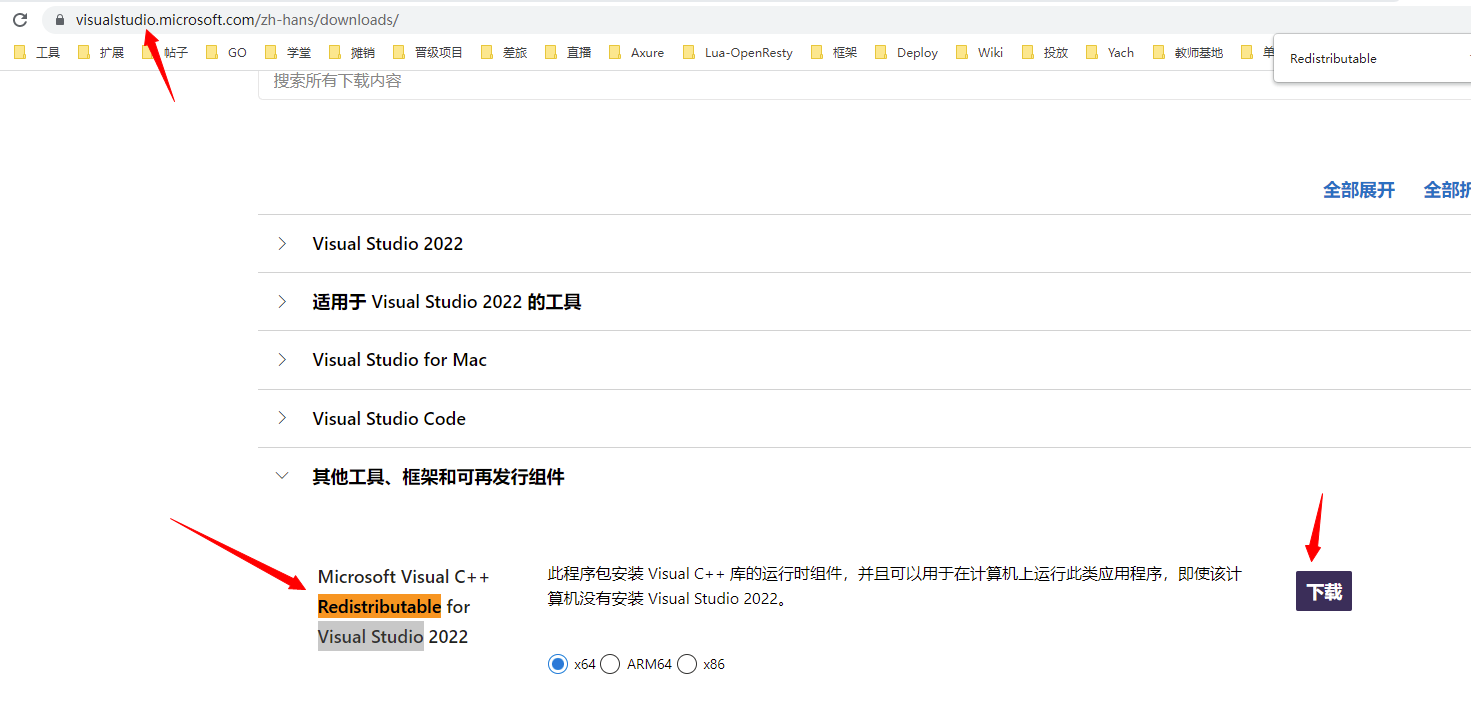Open the 直播 bookmark folder
Viewport: 1471px width, 711px height.
click(568, 52)
